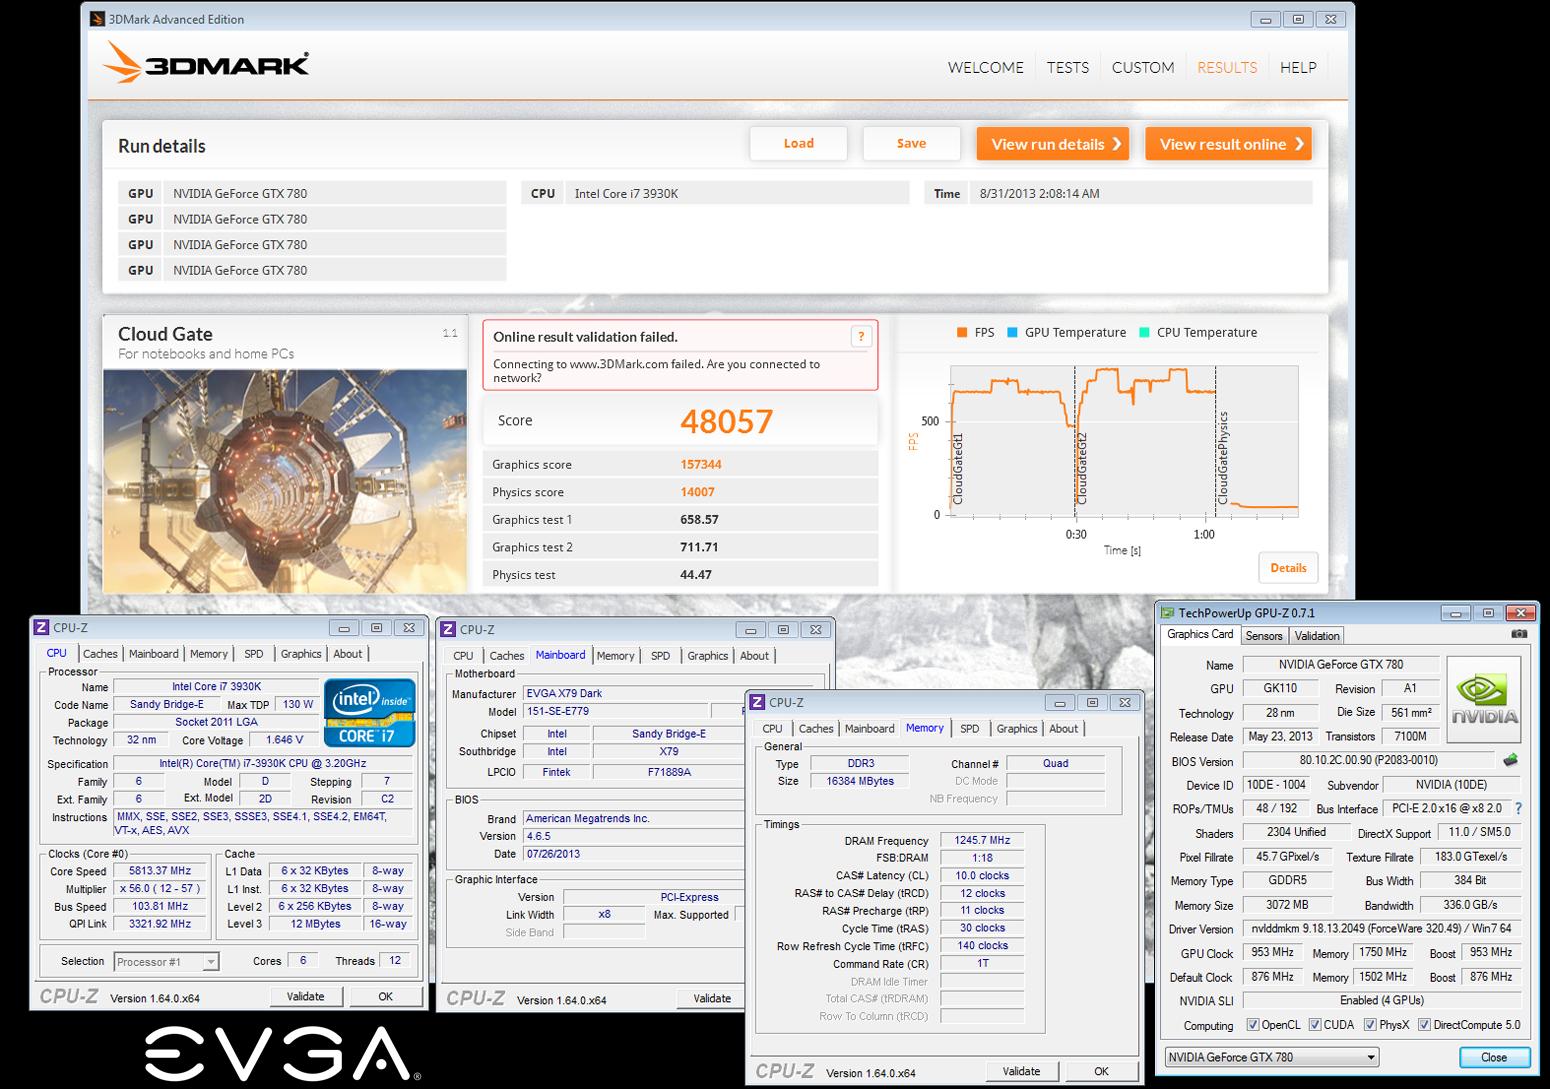The width and height of the screenshot is (1550, 1089).
Task: Click the GPU-Z camera screenshot icon
Action: pyautogui.click(x=1519, y=634)
